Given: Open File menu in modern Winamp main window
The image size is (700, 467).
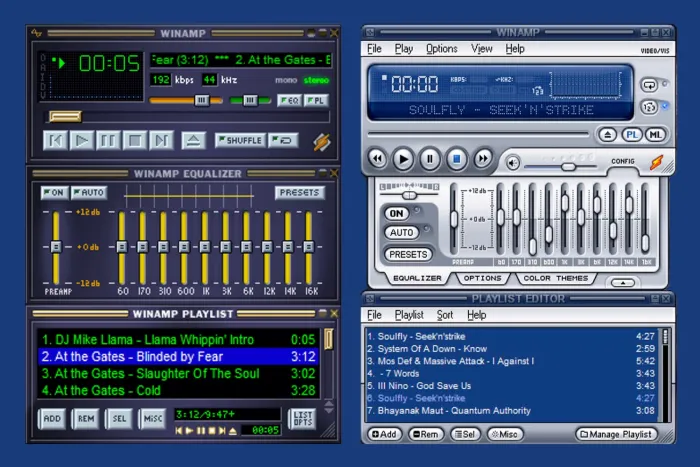Looking at the screenshot, I should tap(374, 49).
